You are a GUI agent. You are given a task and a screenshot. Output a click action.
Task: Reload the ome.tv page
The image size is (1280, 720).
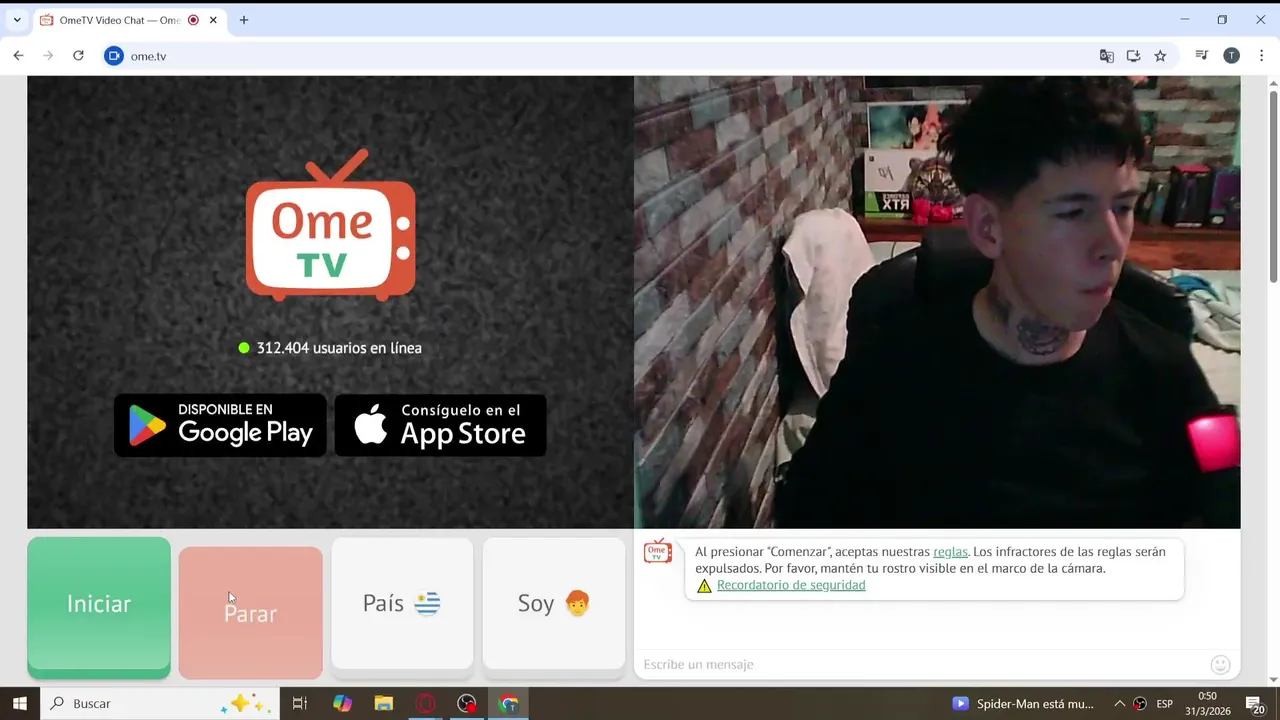pos(78,56)
